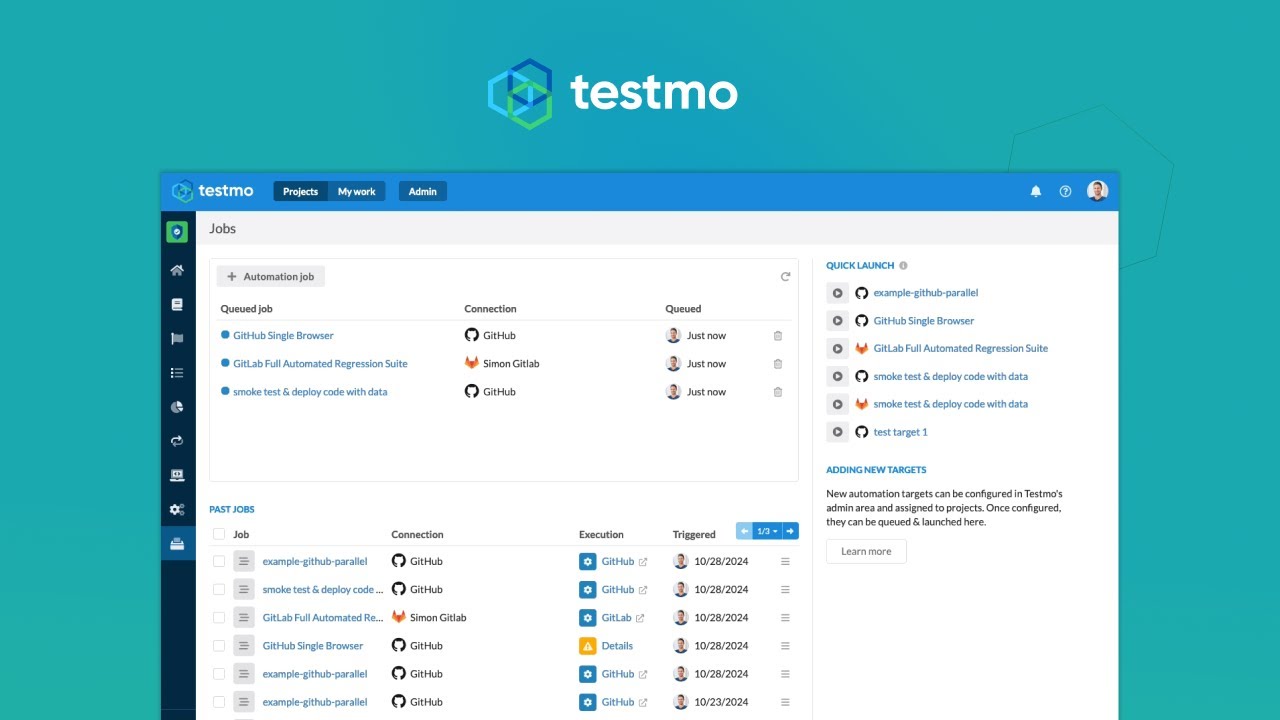Launch GitHub Single Browser from quick launch
The width and height of the screenshot is (1280, 720).
pos(837,321)
